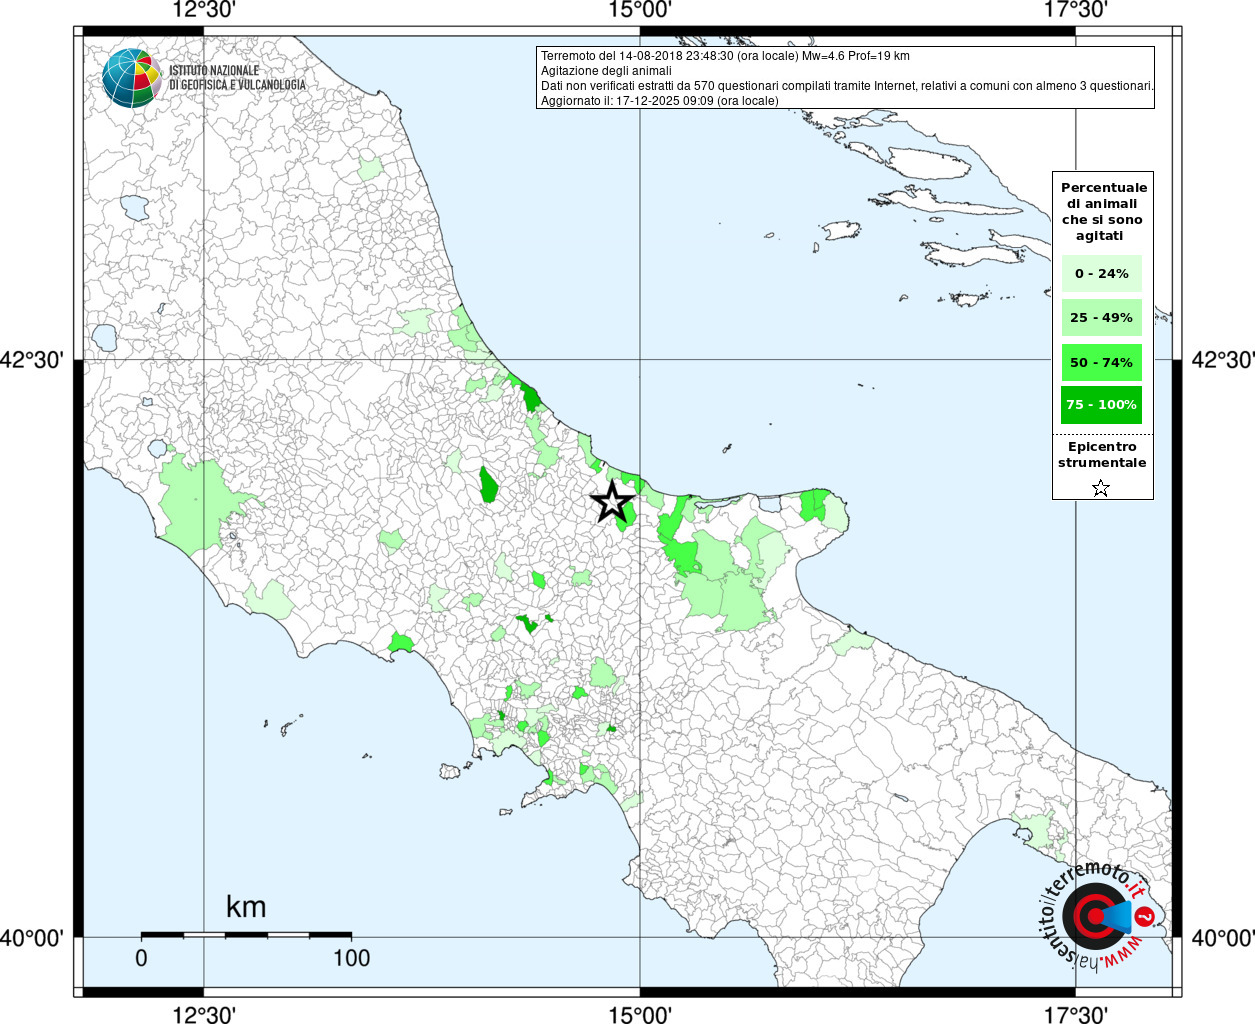Click the 'Epicentro strumentale' legend label
1255x1024 pixels.
tap(1102, 455)
